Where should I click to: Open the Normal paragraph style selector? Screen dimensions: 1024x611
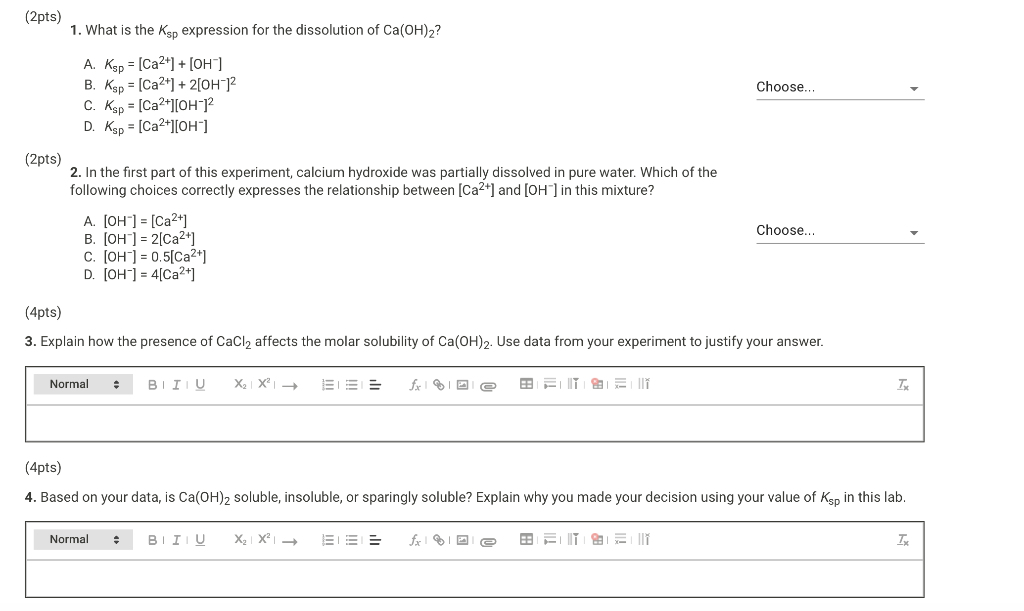tap(83, 384)
